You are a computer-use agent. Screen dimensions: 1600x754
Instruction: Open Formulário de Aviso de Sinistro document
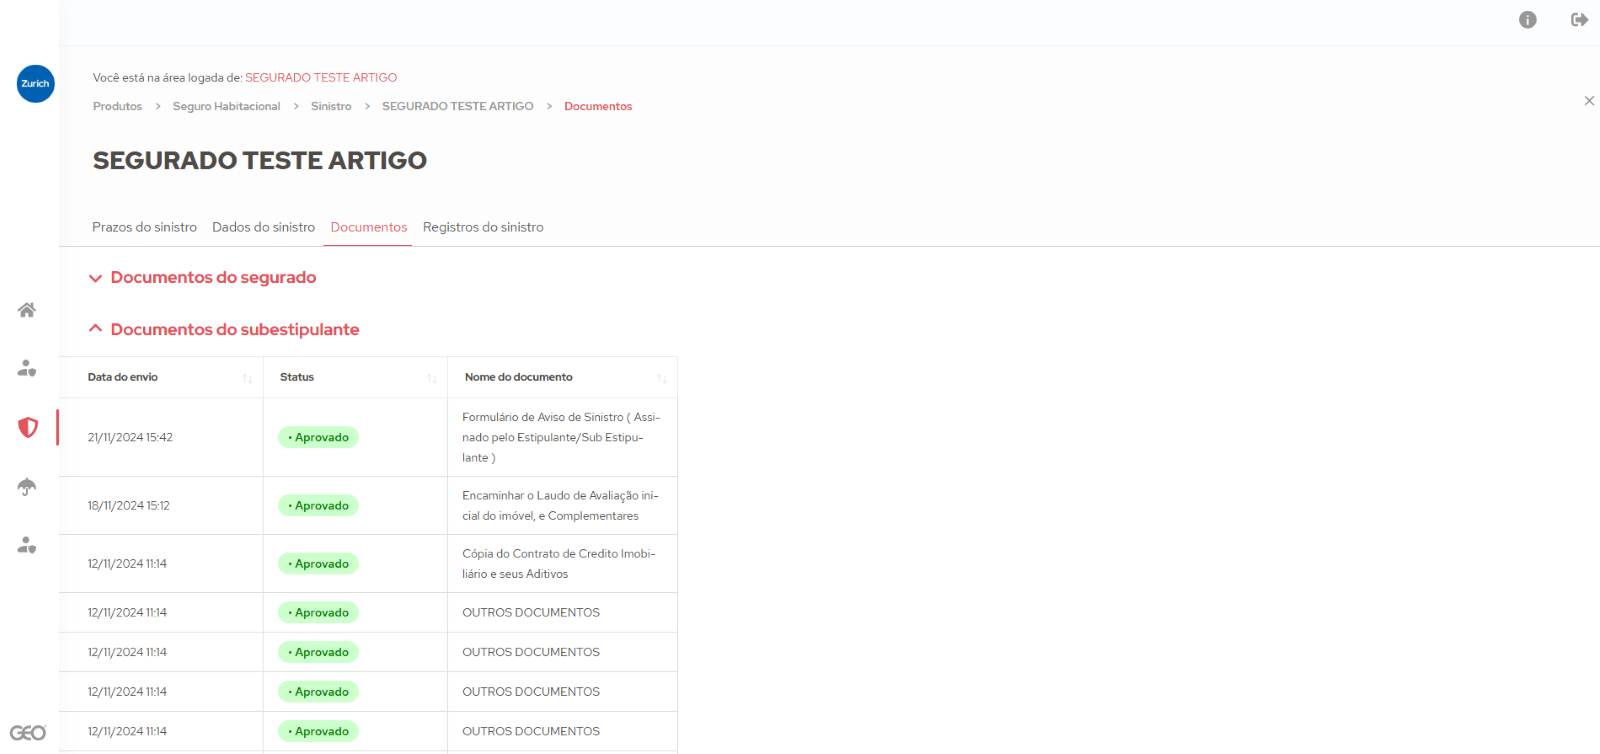(x=561, y=437)
